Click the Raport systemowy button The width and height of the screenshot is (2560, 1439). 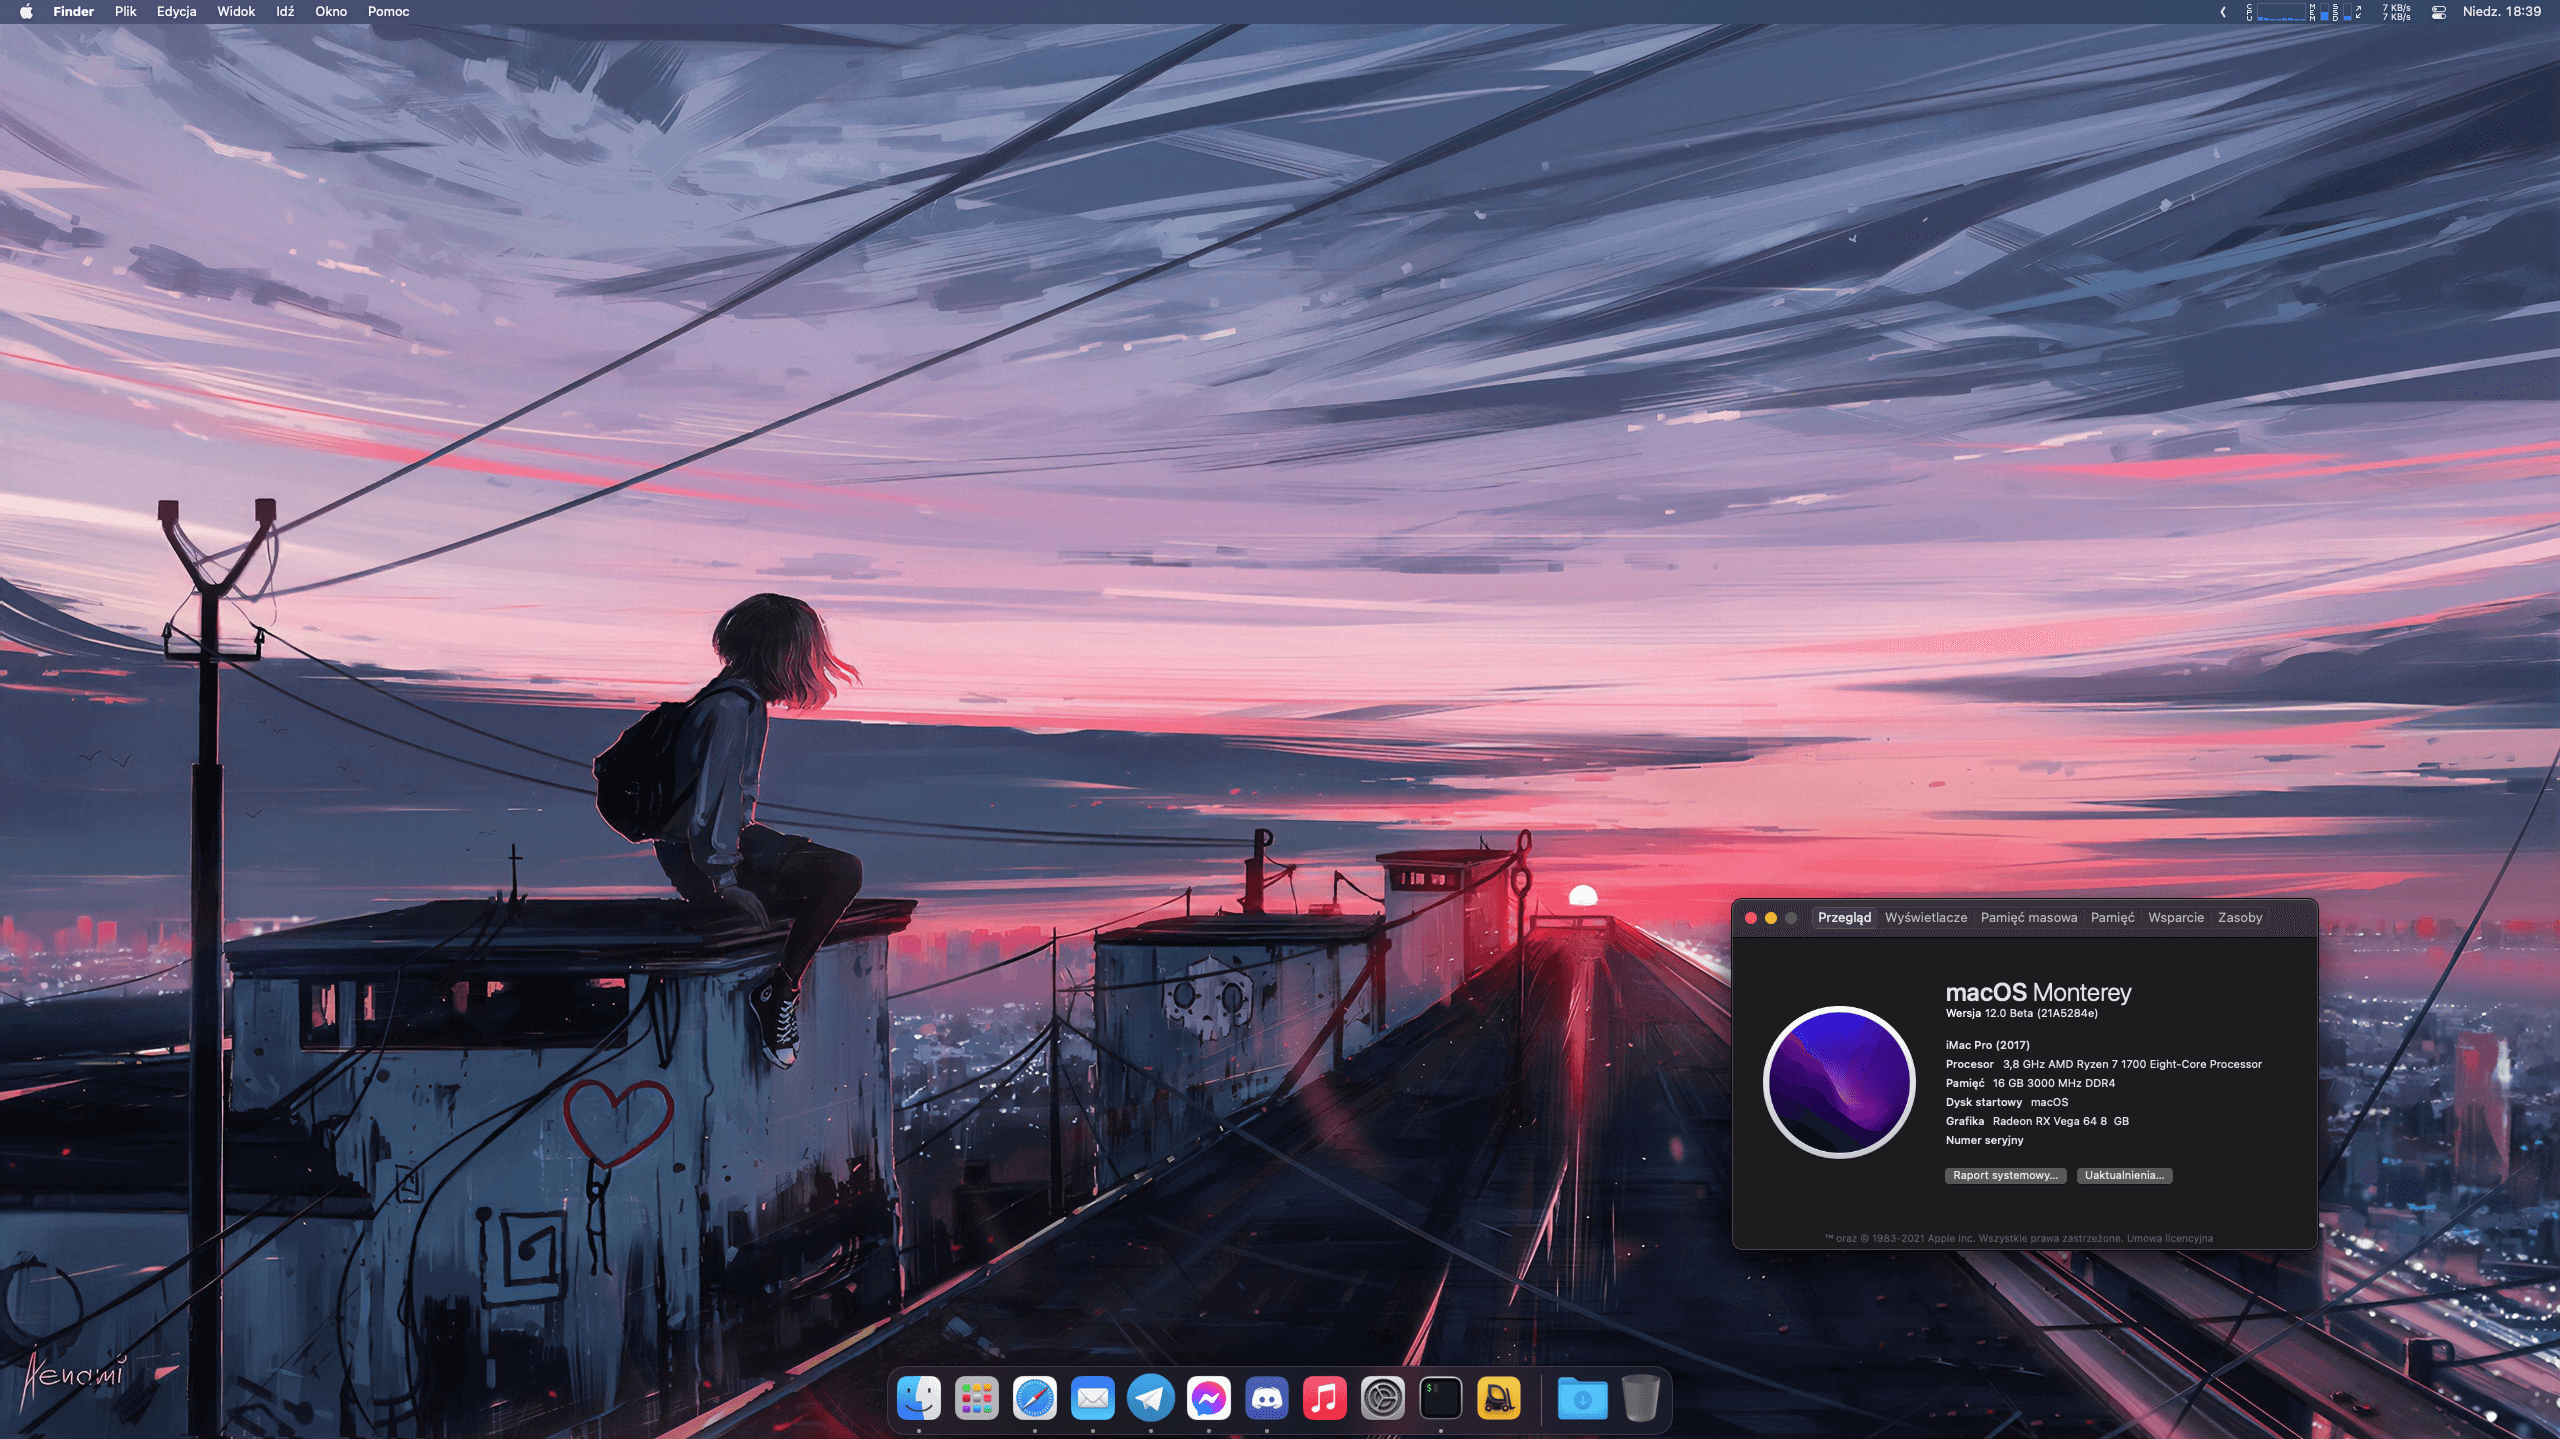coord(2004,1175)
